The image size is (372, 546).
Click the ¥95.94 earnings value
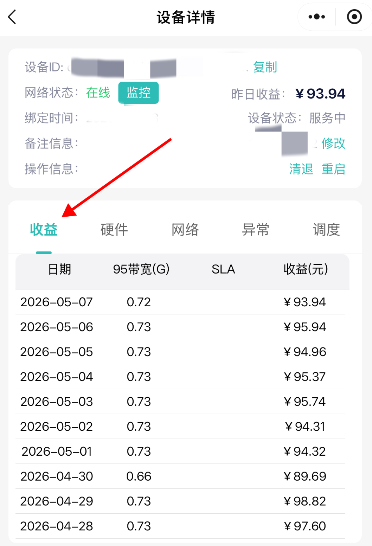click(305, 327)
